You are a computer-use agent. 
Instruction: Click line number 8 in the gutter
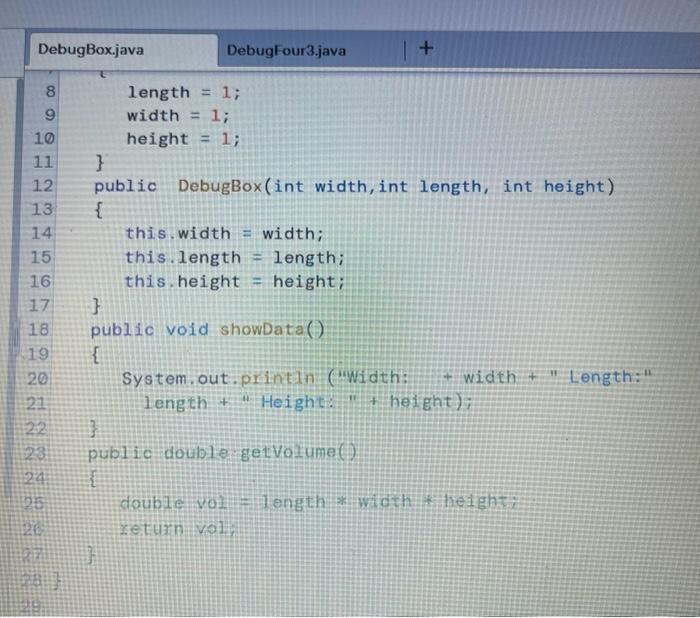(x=50, y=92)
